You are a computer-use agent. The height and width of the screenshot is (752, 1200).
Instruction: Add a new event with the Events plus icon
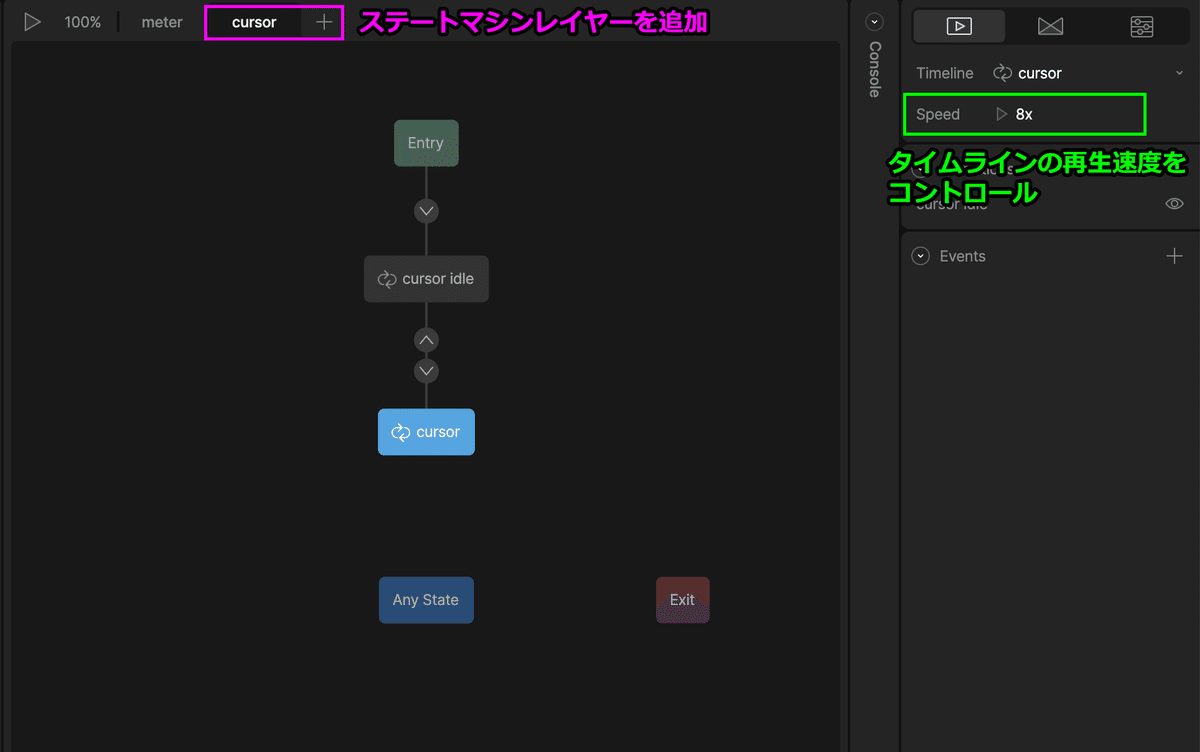click(x=1173, y=256)
